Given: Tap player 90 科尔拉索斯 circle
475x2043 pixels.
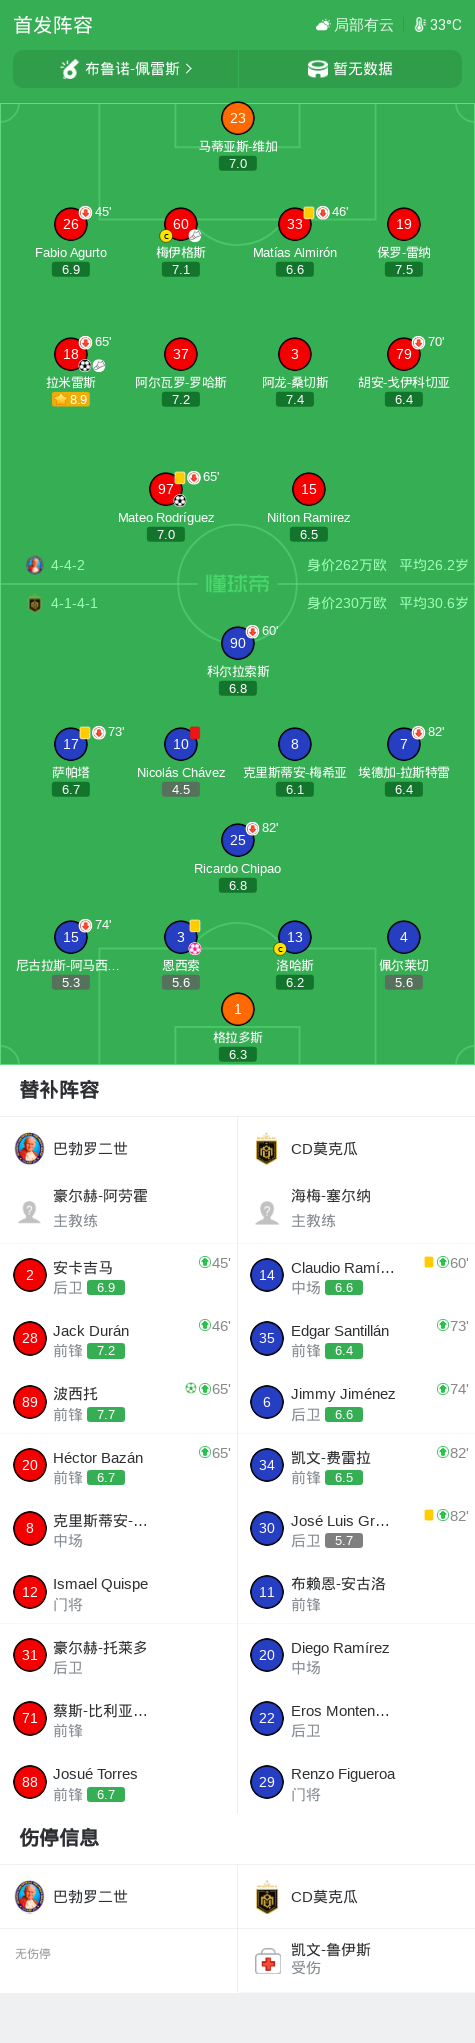Looking at the screenshot, I should (238, 643).
